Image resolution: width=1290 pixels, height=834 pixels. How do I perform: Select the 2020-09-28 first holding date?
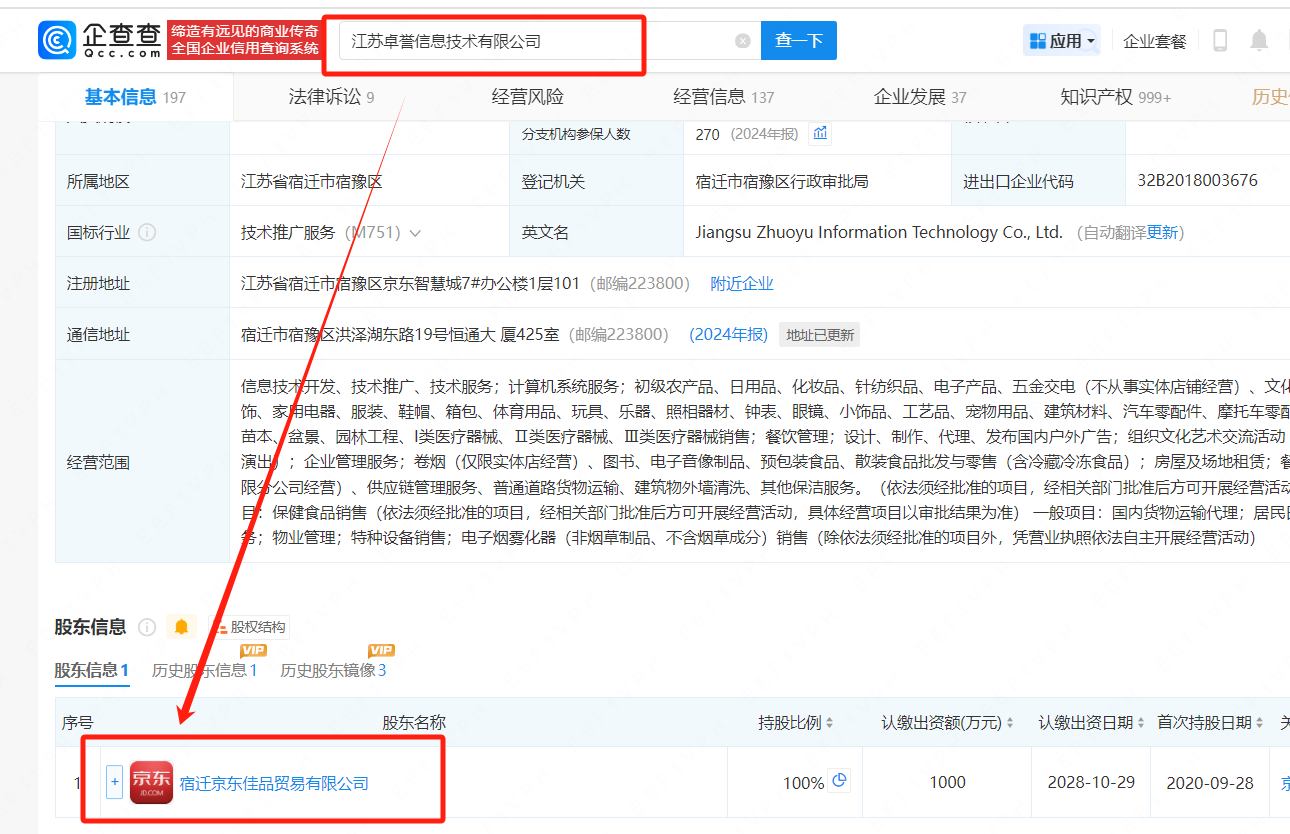(x=1210, y=783)
